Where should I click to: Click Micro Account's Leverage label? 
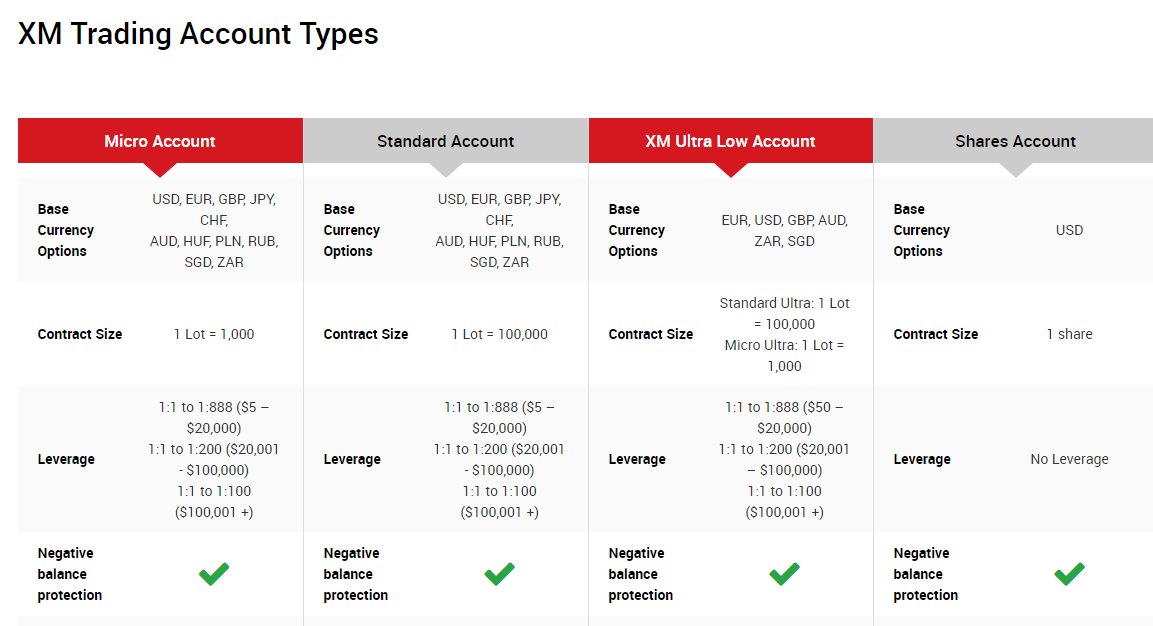click(x=66, y=459)
